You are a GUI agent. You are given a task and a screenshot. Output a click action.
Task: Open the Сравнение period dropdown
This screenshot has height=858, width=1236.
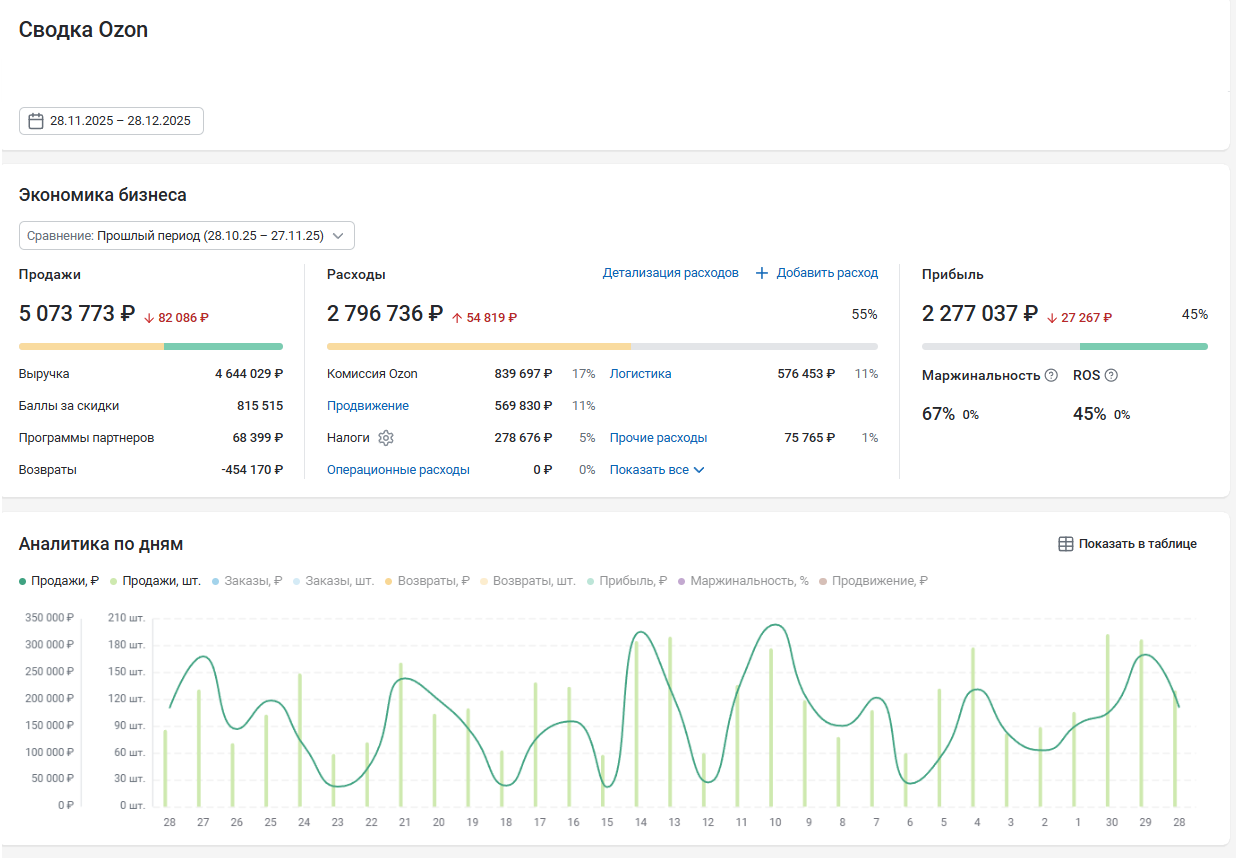[187, 236]
